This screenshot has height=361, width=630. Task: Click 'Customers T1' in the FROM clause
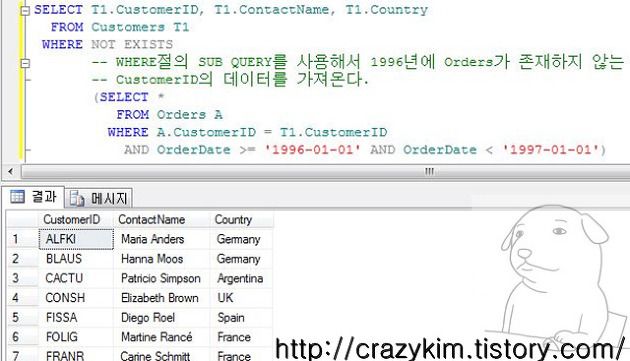click(140, 27)
